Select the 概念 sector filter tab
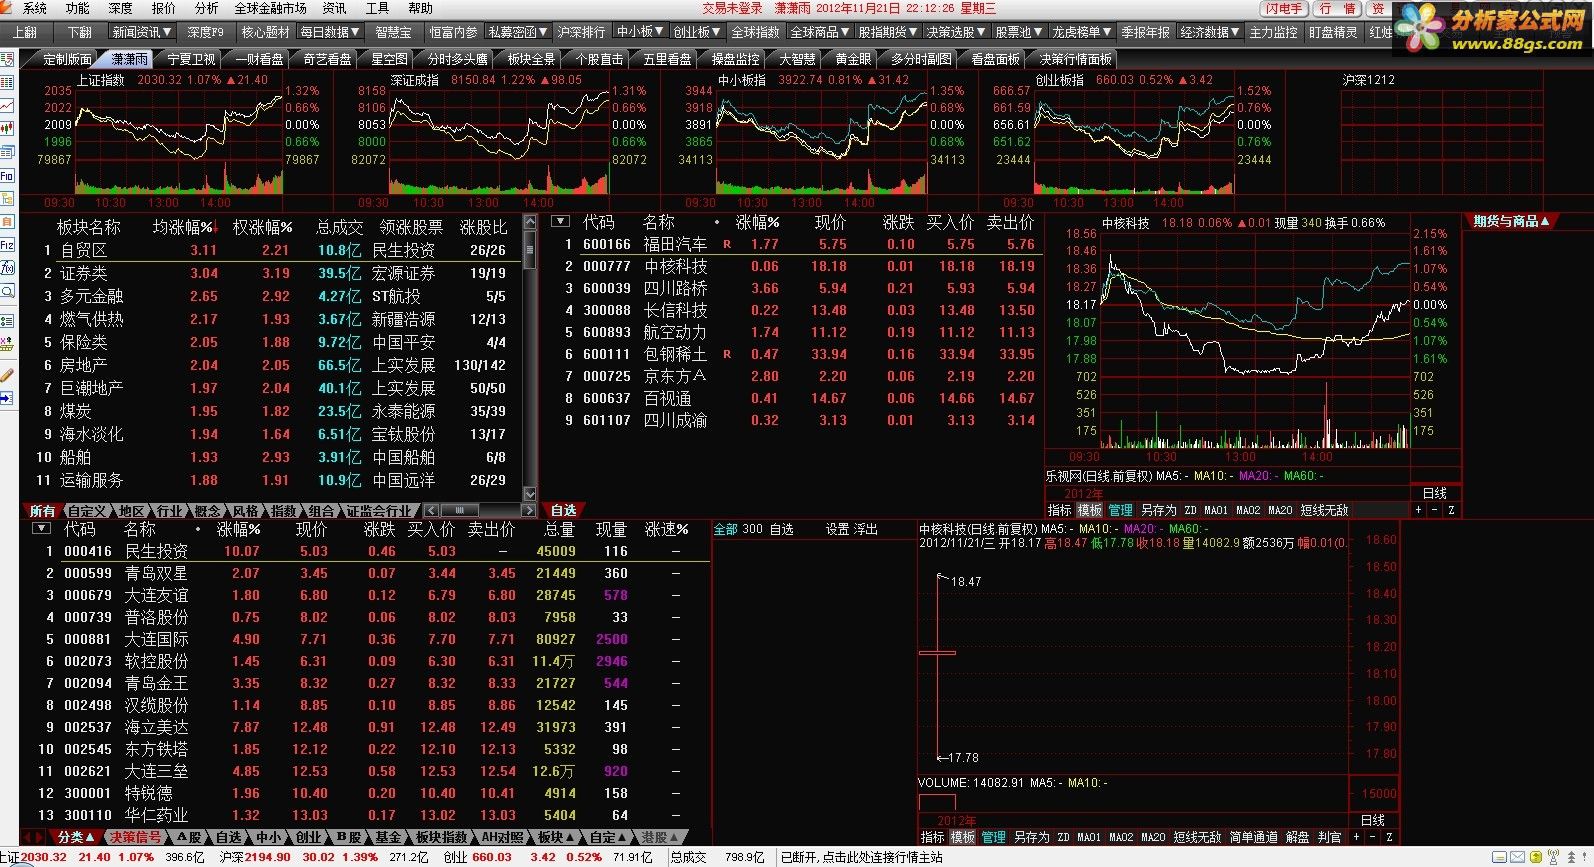 [207, 511]
